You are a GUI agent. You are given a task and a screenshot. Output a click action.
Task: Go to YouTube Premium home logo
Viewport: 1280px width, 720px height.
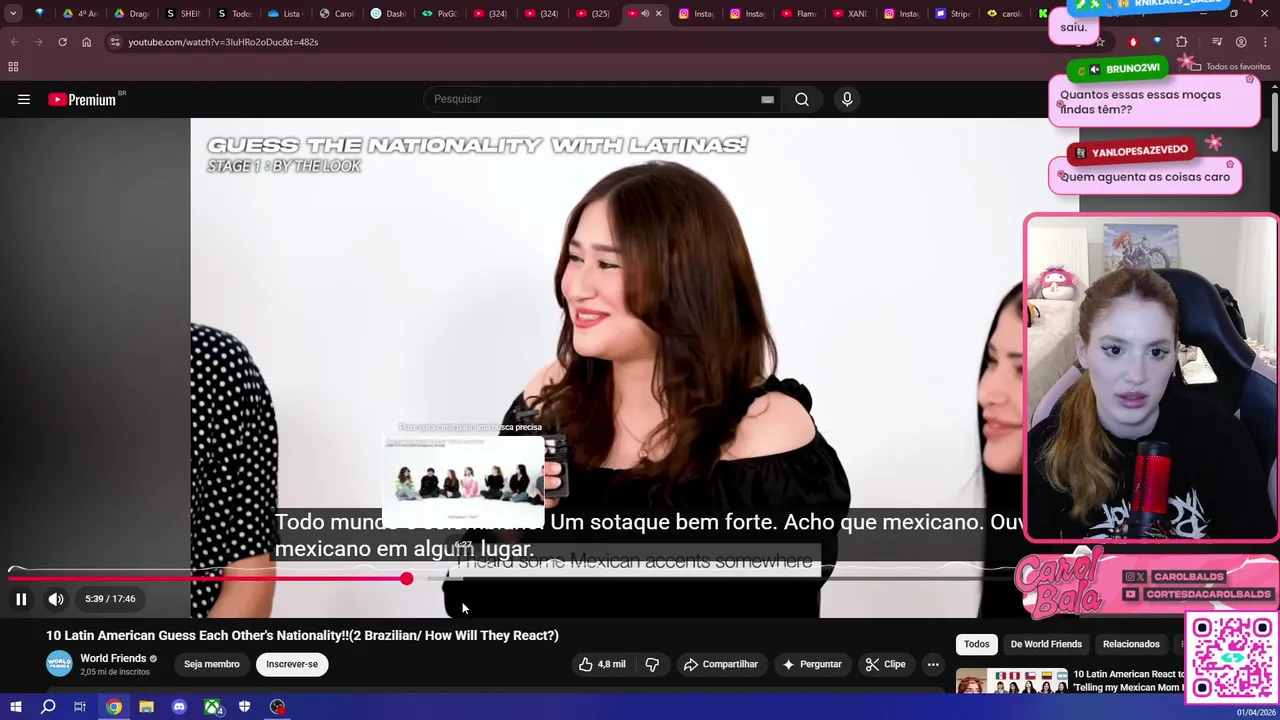click(82, 99)
